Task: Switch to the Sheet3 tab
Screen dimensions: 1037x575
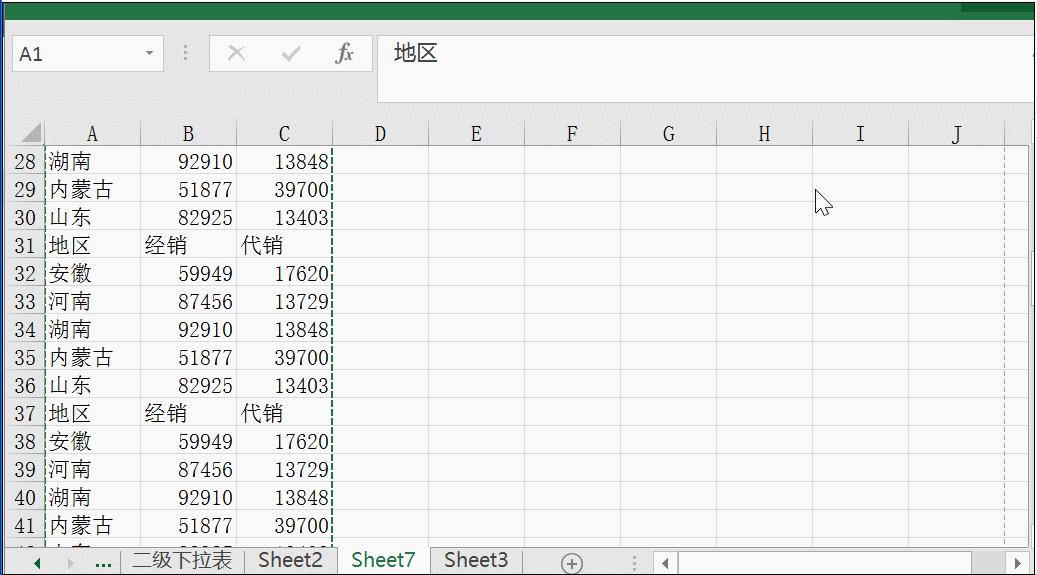Action: 476,561
